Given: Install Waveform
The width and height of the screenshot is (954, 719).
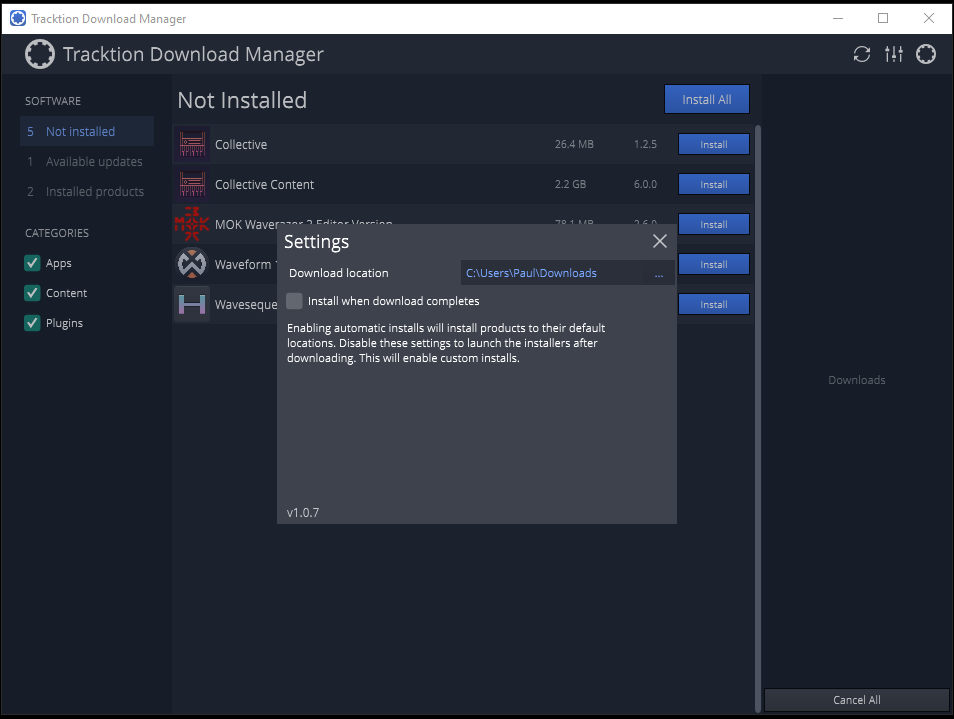Looking at the screenshot, I should [x=714, y=265].
